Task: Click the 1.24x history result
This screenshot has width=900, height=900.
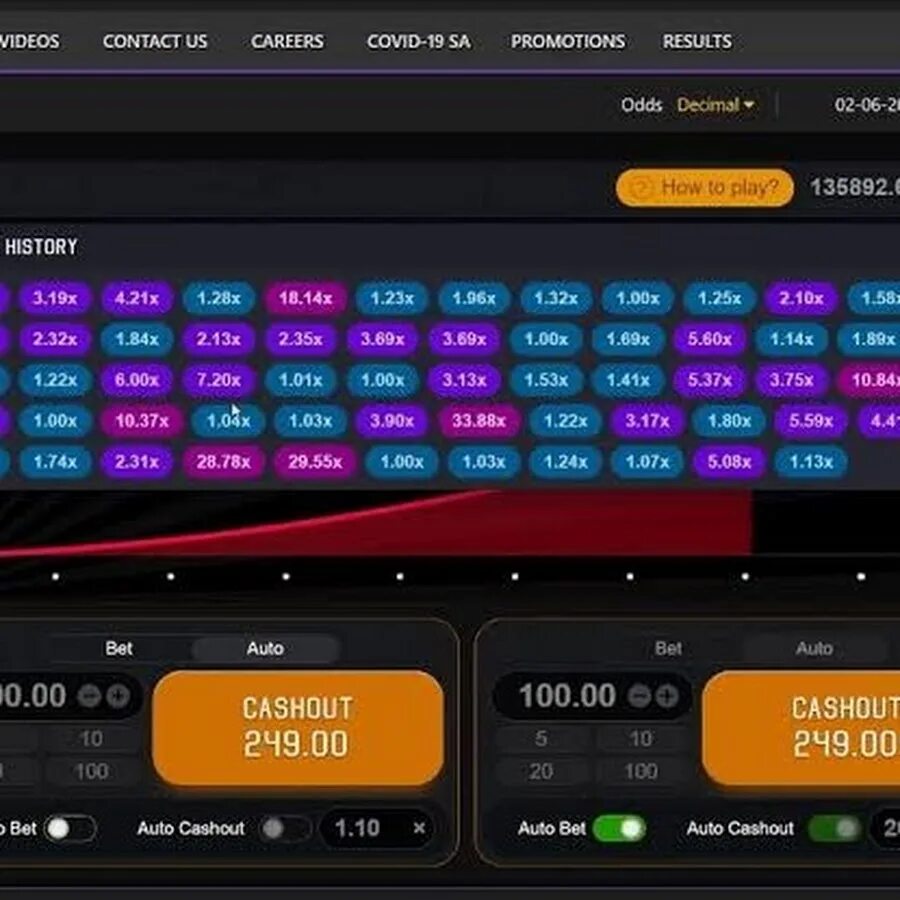Action: [x=565, y=461]
